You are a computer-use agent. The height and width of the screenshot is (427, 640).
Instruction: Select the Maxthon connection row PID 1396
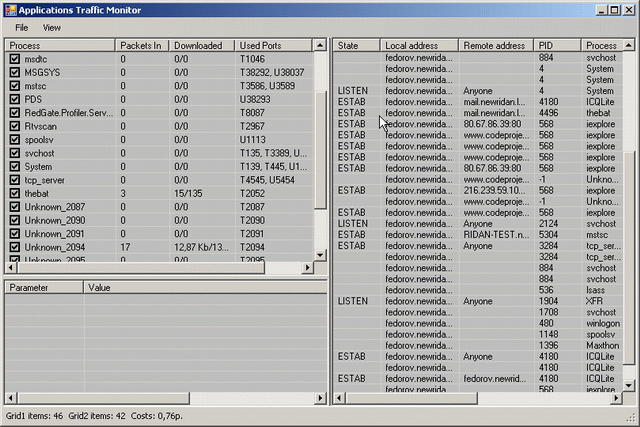(x=478, y=345)
